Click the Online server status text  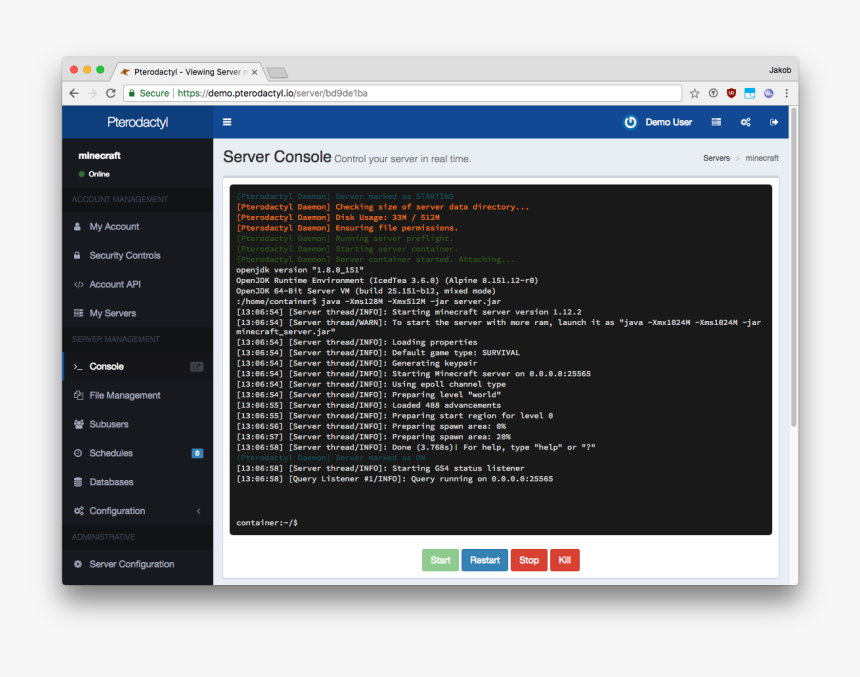(x=99, y=174)
